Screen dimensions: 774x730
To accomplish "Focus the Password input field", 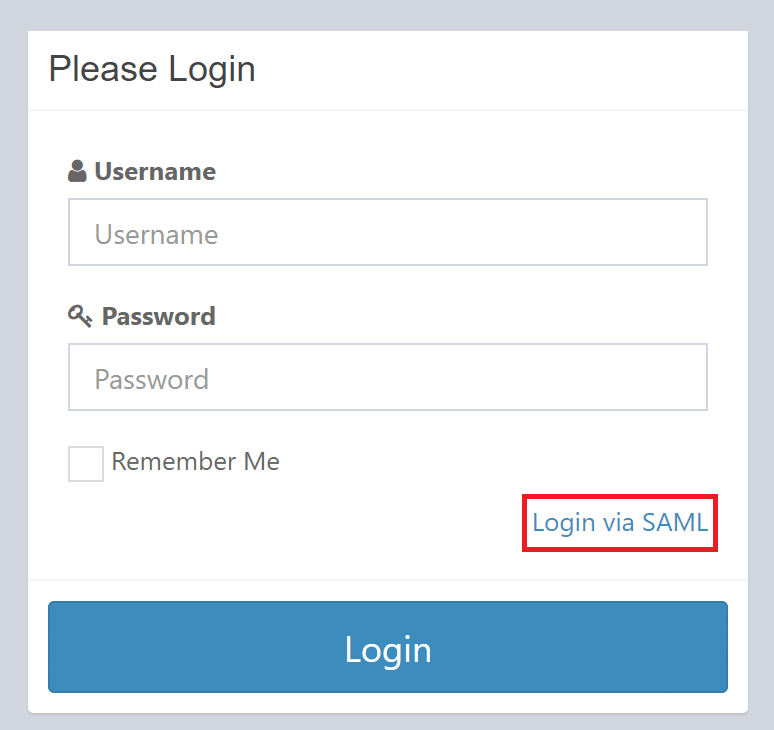I will [387, 377].
